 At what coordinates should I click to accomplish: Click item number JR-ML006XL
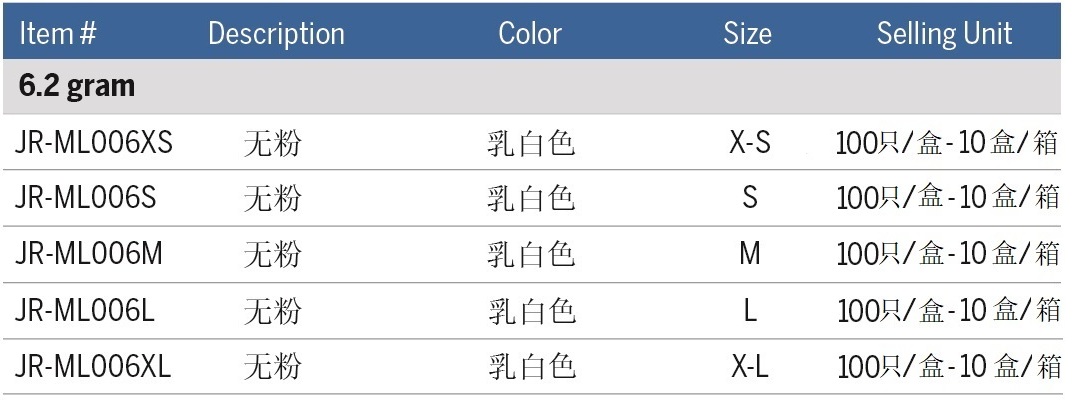(93, 367)
